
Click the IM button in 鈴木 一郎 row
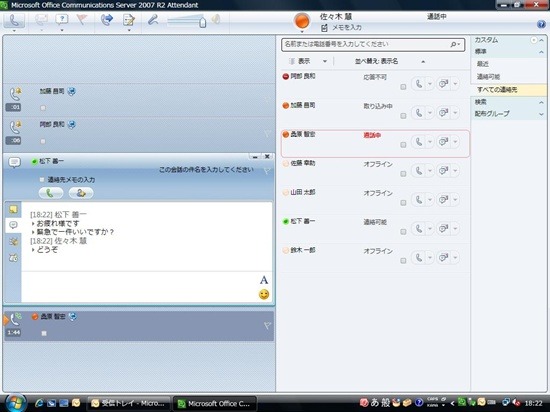pos(443,257)
